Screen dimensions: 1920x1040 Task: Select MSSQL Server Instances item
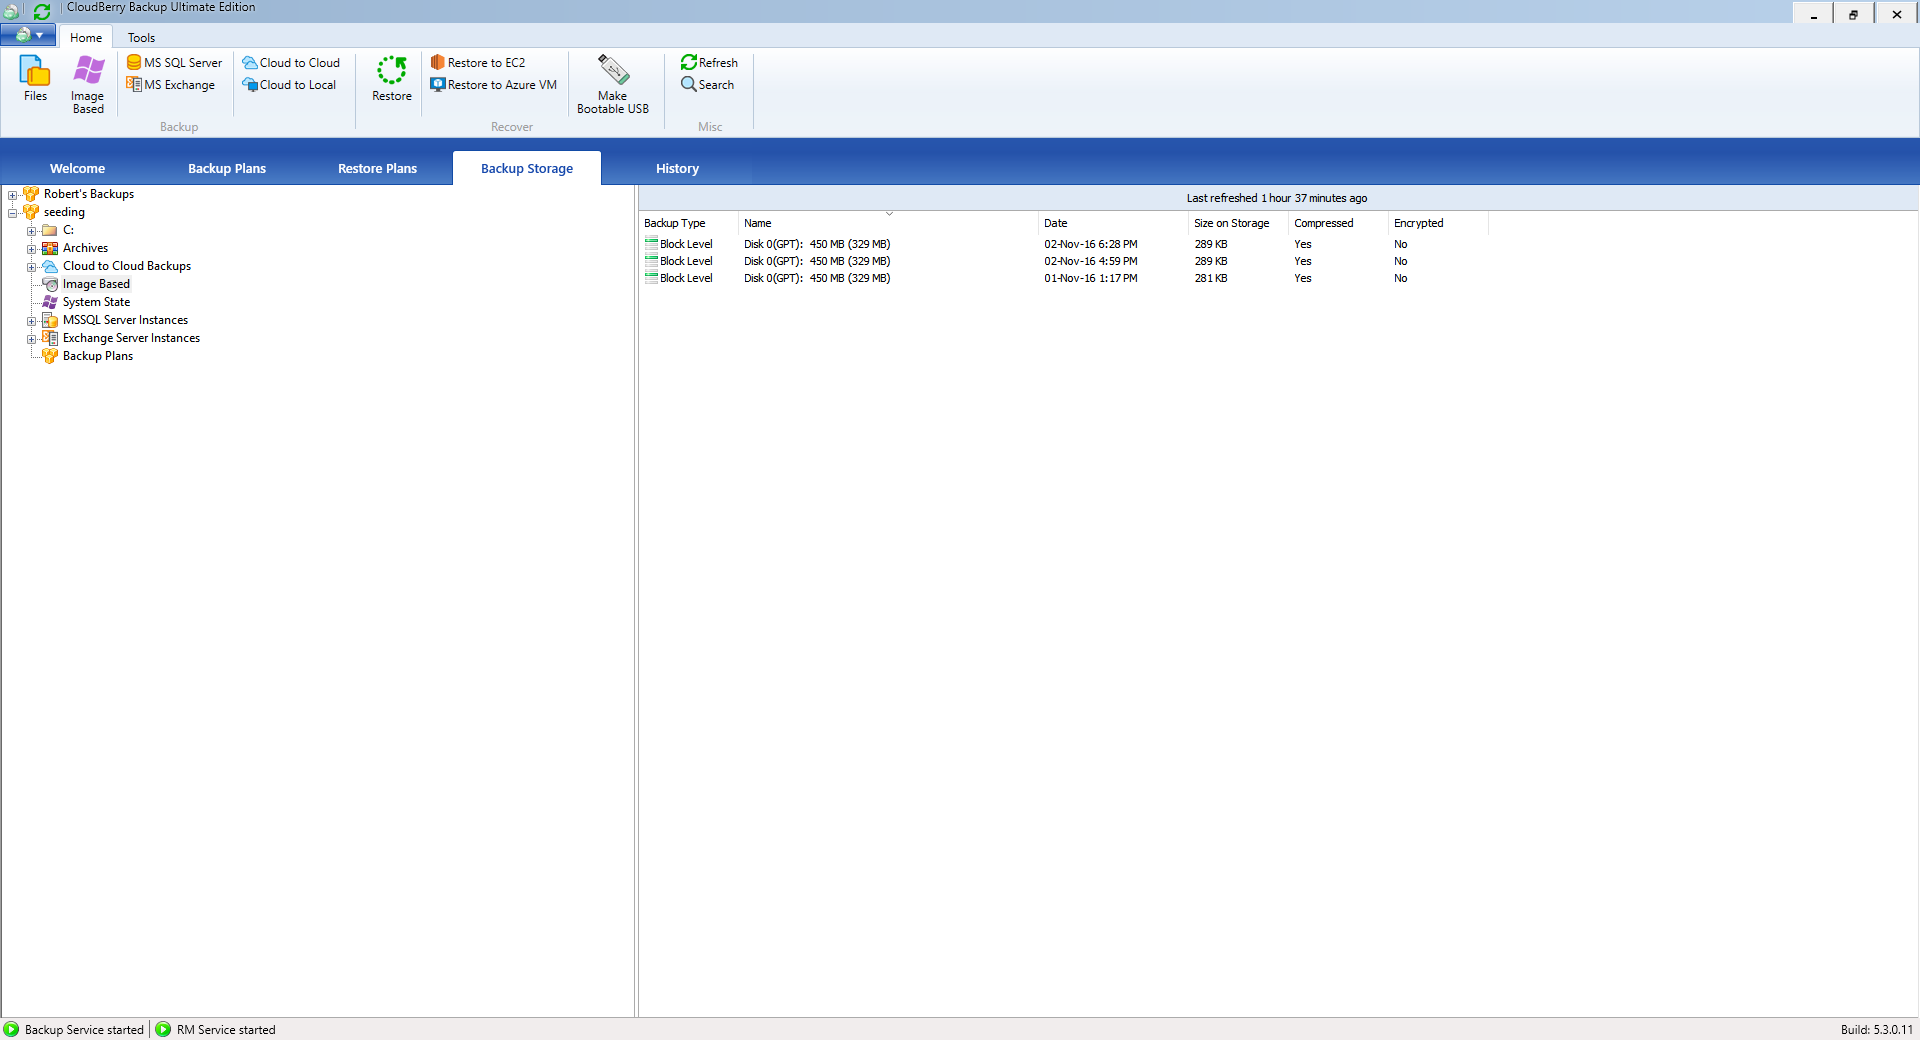coord(125,320)
